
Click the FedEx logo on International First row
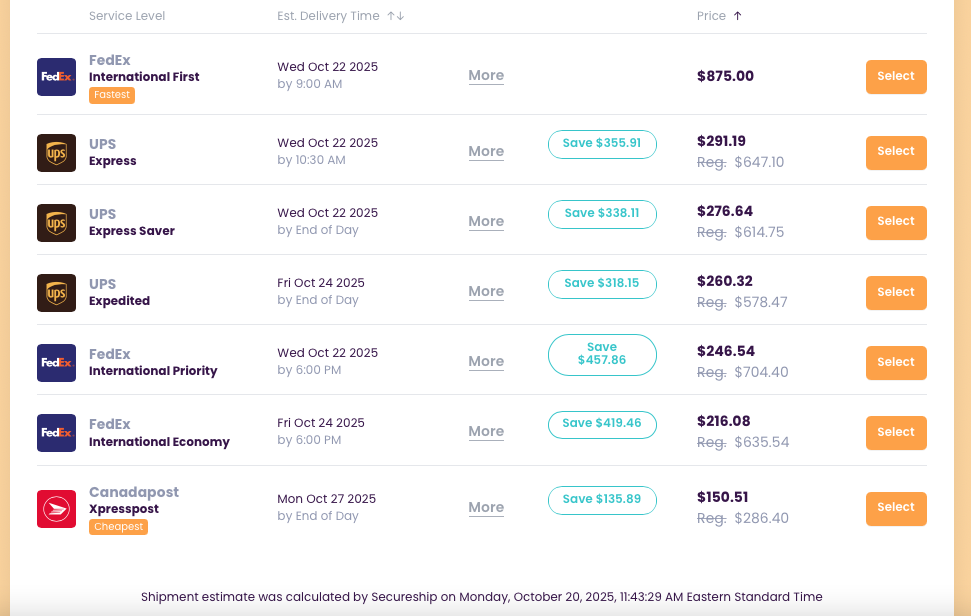56,76
